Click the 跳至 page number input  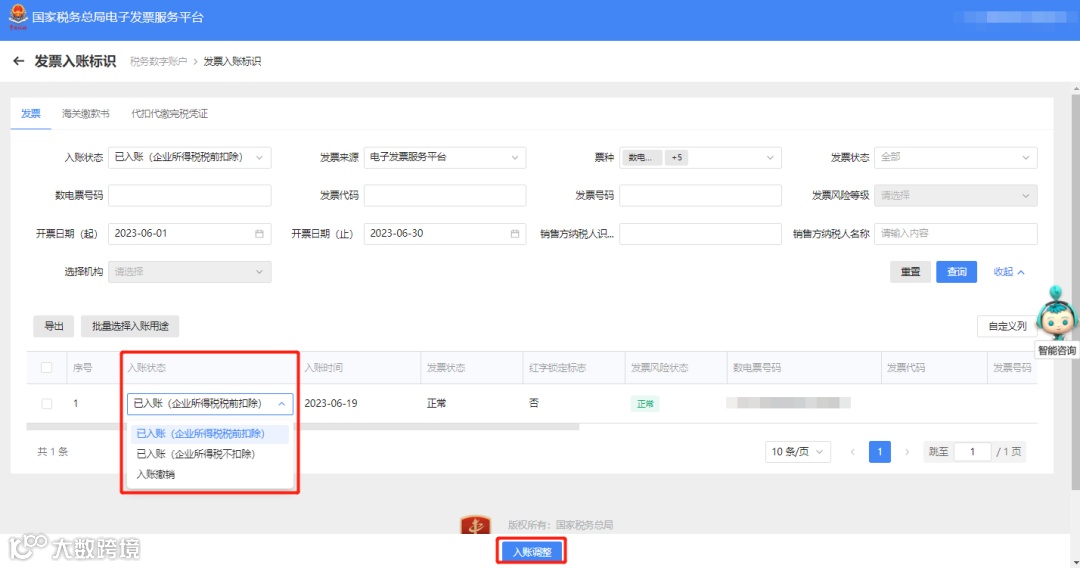972,452
